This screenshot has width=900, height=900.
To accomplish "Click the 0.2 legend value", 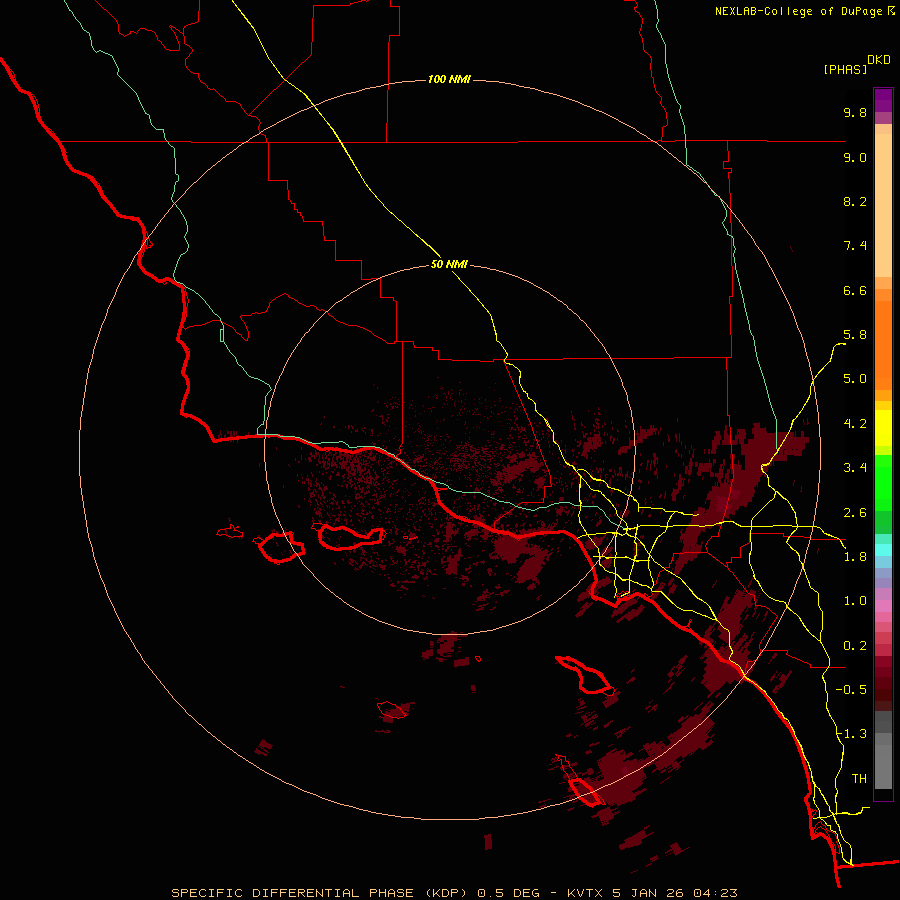I will (855, 646).
